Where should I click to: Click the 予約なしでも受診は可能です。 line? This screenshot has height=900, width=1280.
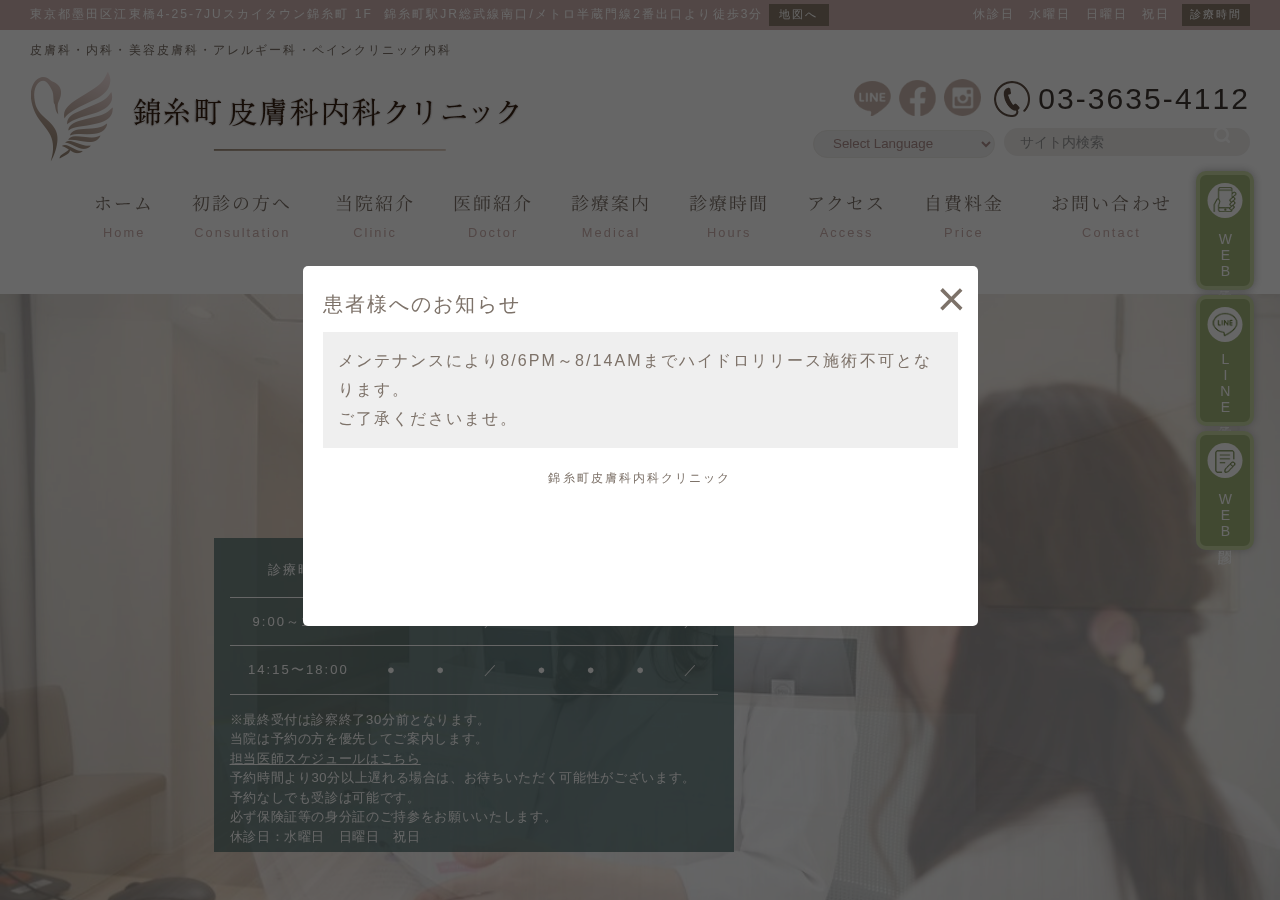(x=325, y=798)
